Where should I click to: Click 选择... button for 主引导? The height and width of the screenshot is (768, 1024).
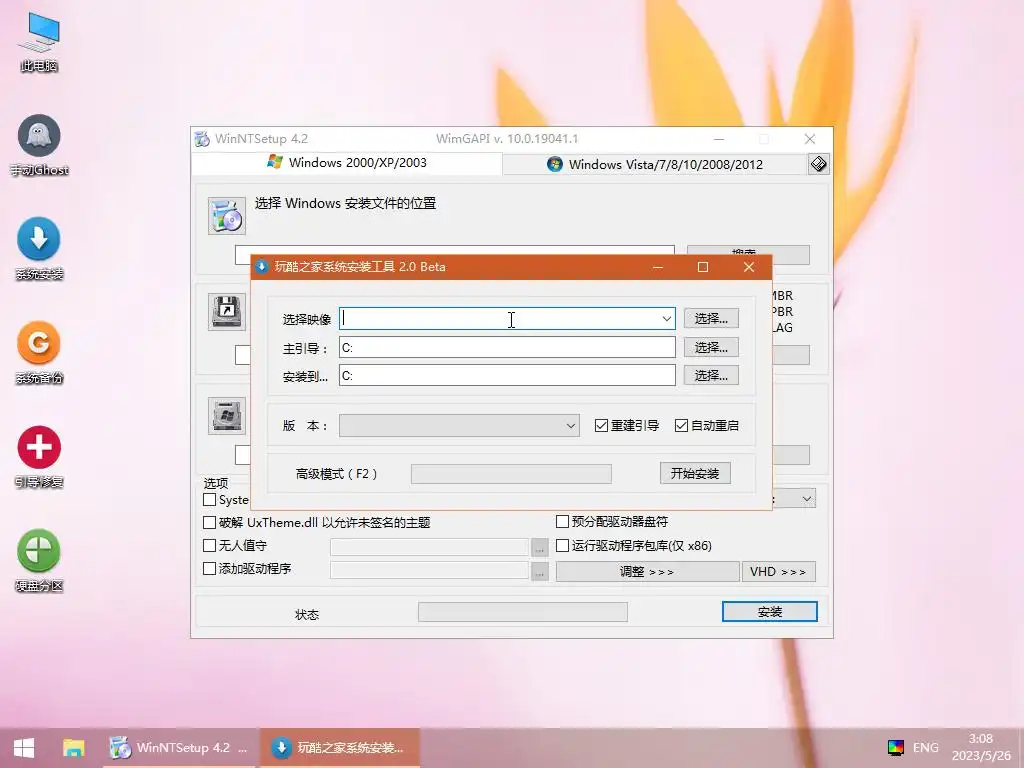coord(711,347)
